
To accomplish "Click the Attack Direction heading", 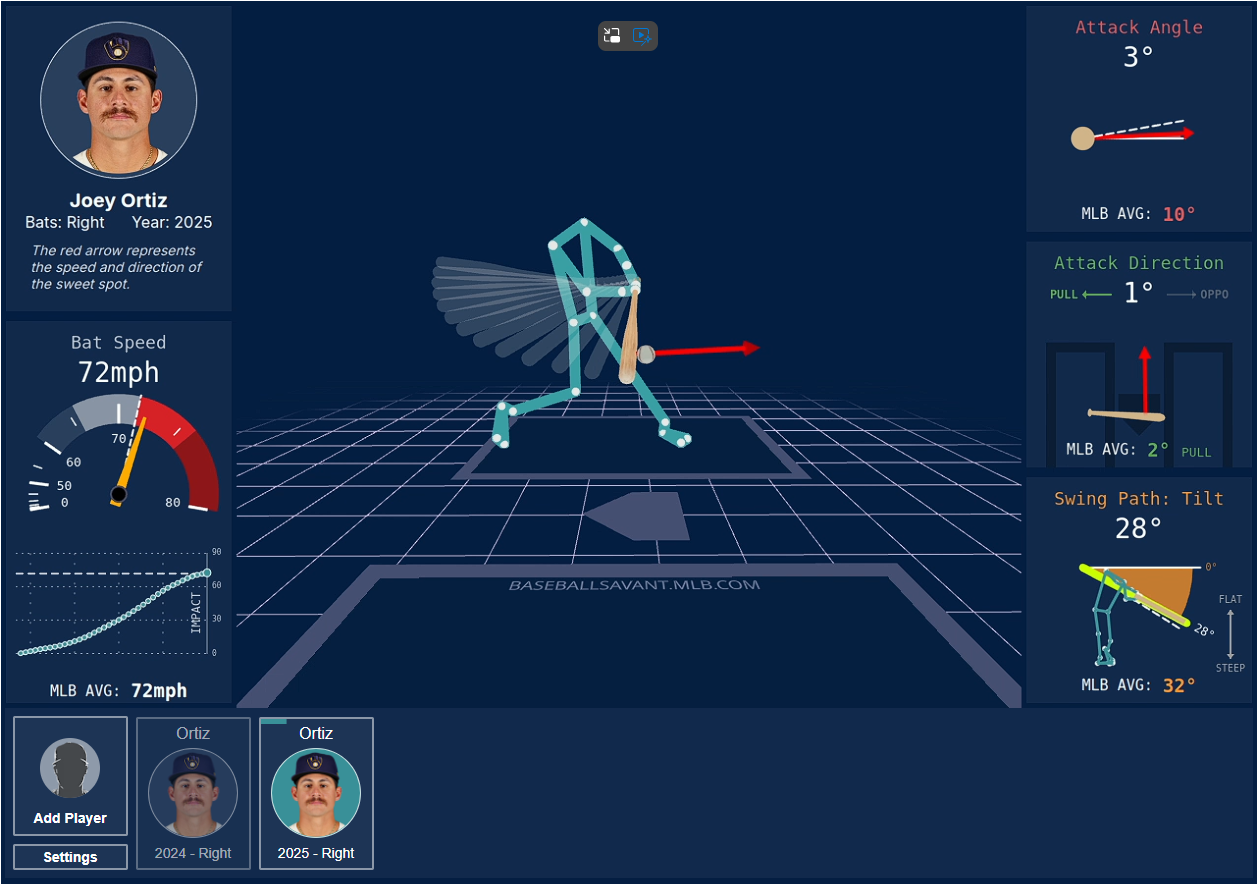I will (x=1138, y=263).
